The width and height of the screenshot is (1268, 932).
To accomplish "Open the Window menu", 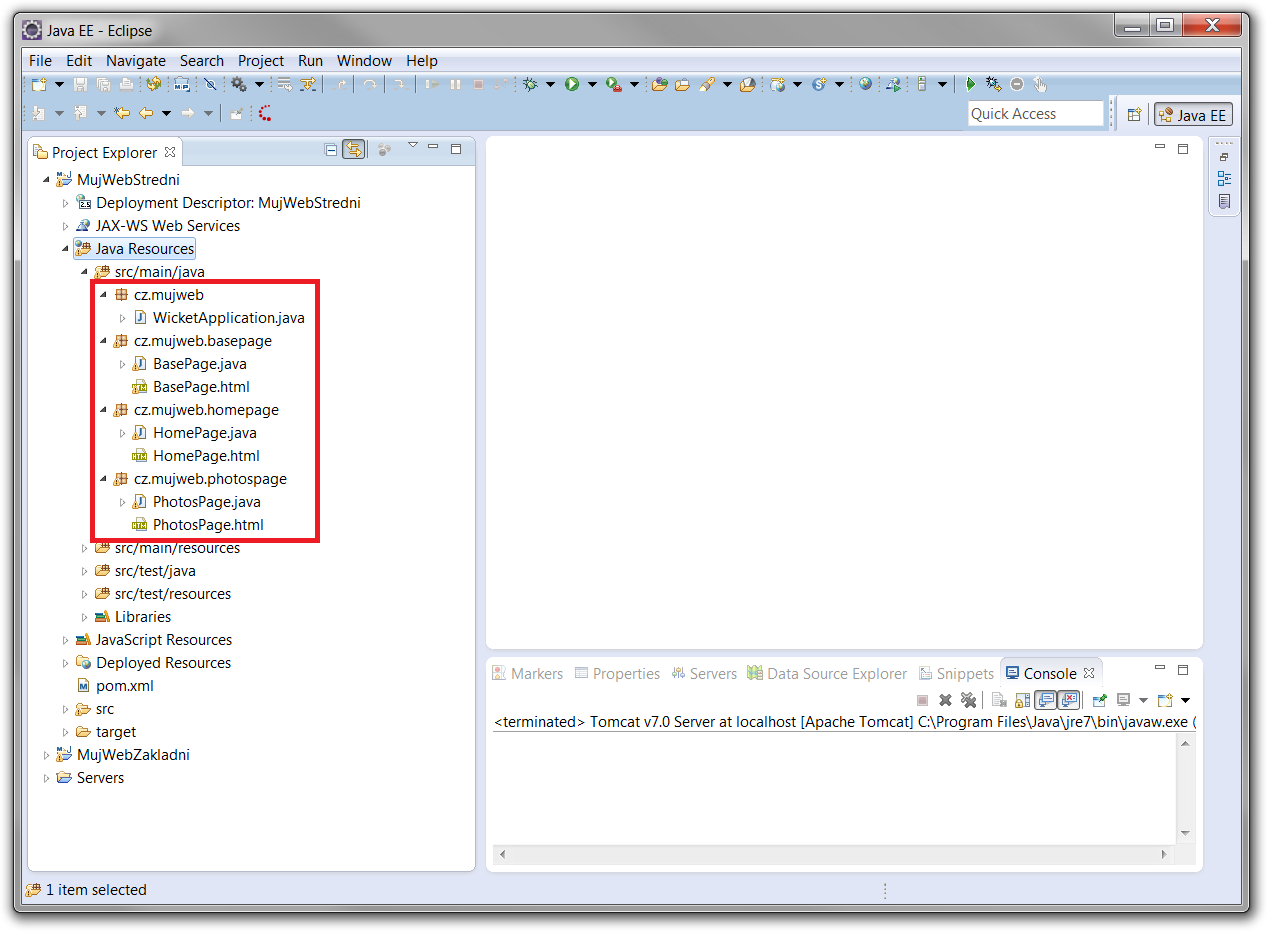I will [x=364, y=61].
